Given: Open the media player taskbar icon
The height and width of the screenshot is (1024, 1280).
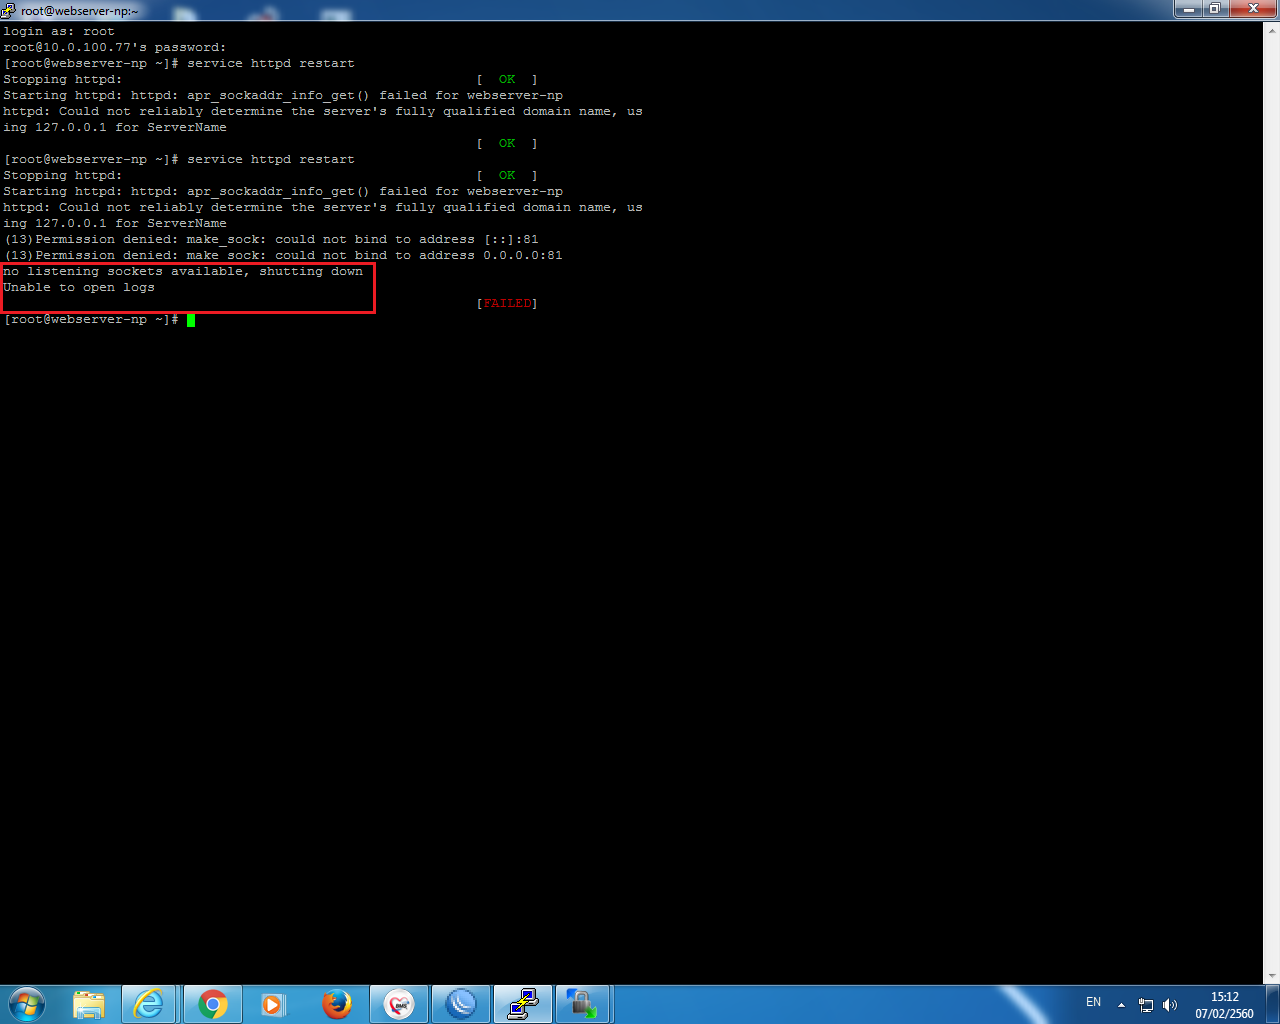Looking at the screenshot, I should 273,1004.
